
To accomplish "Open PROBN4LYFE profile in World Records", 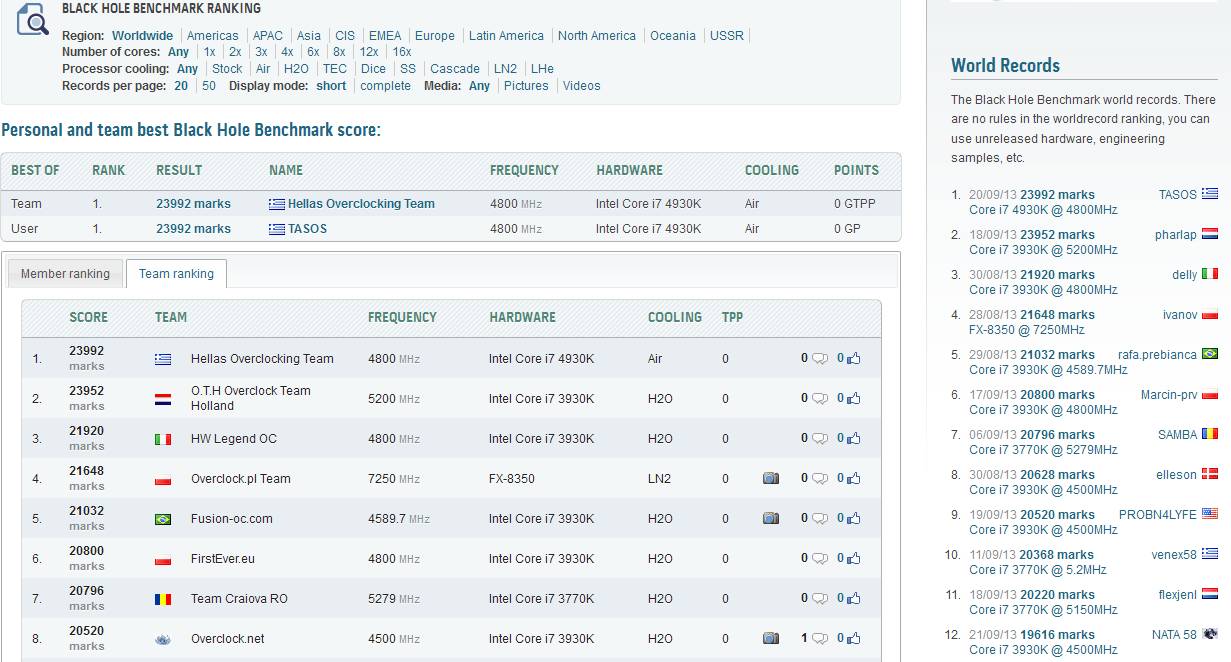I will click(1158, 515).
